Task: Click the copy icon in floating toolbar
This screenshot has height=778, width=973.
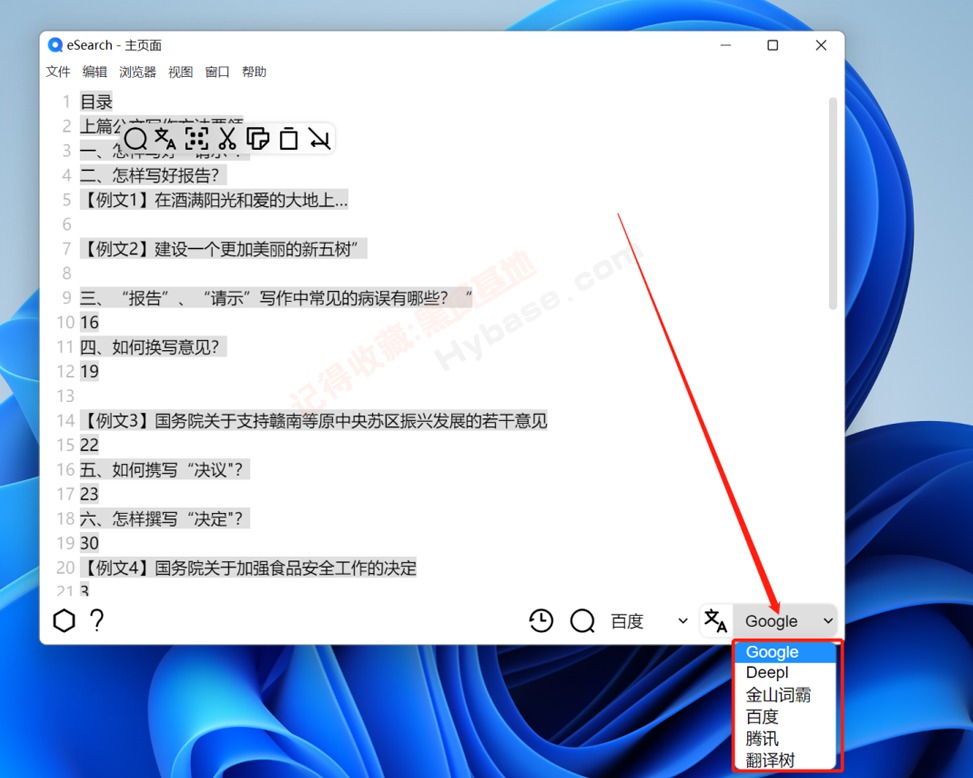Action: click(258, 138)
